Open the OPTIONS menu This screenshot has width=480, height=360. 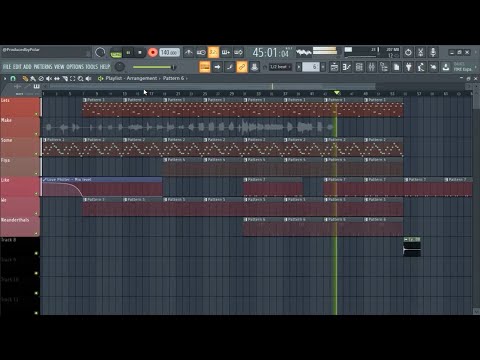(x=75, y=67)
